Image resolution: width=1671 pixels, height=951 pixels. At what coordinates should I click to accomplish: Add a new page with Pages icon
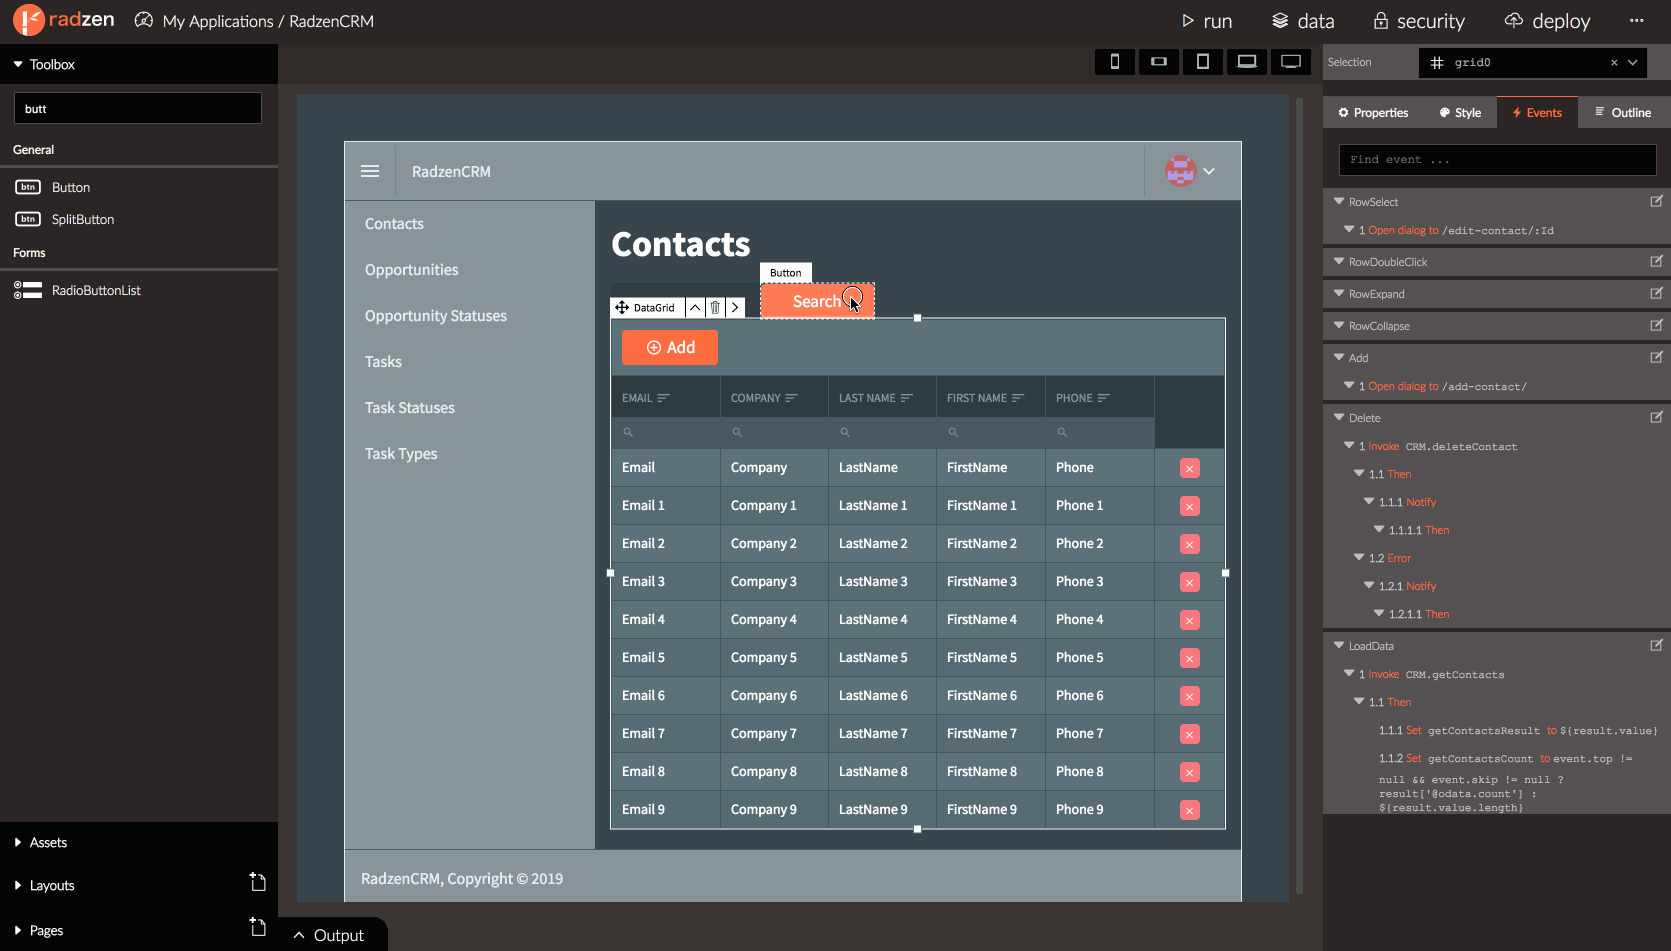[x=258, y=928]
